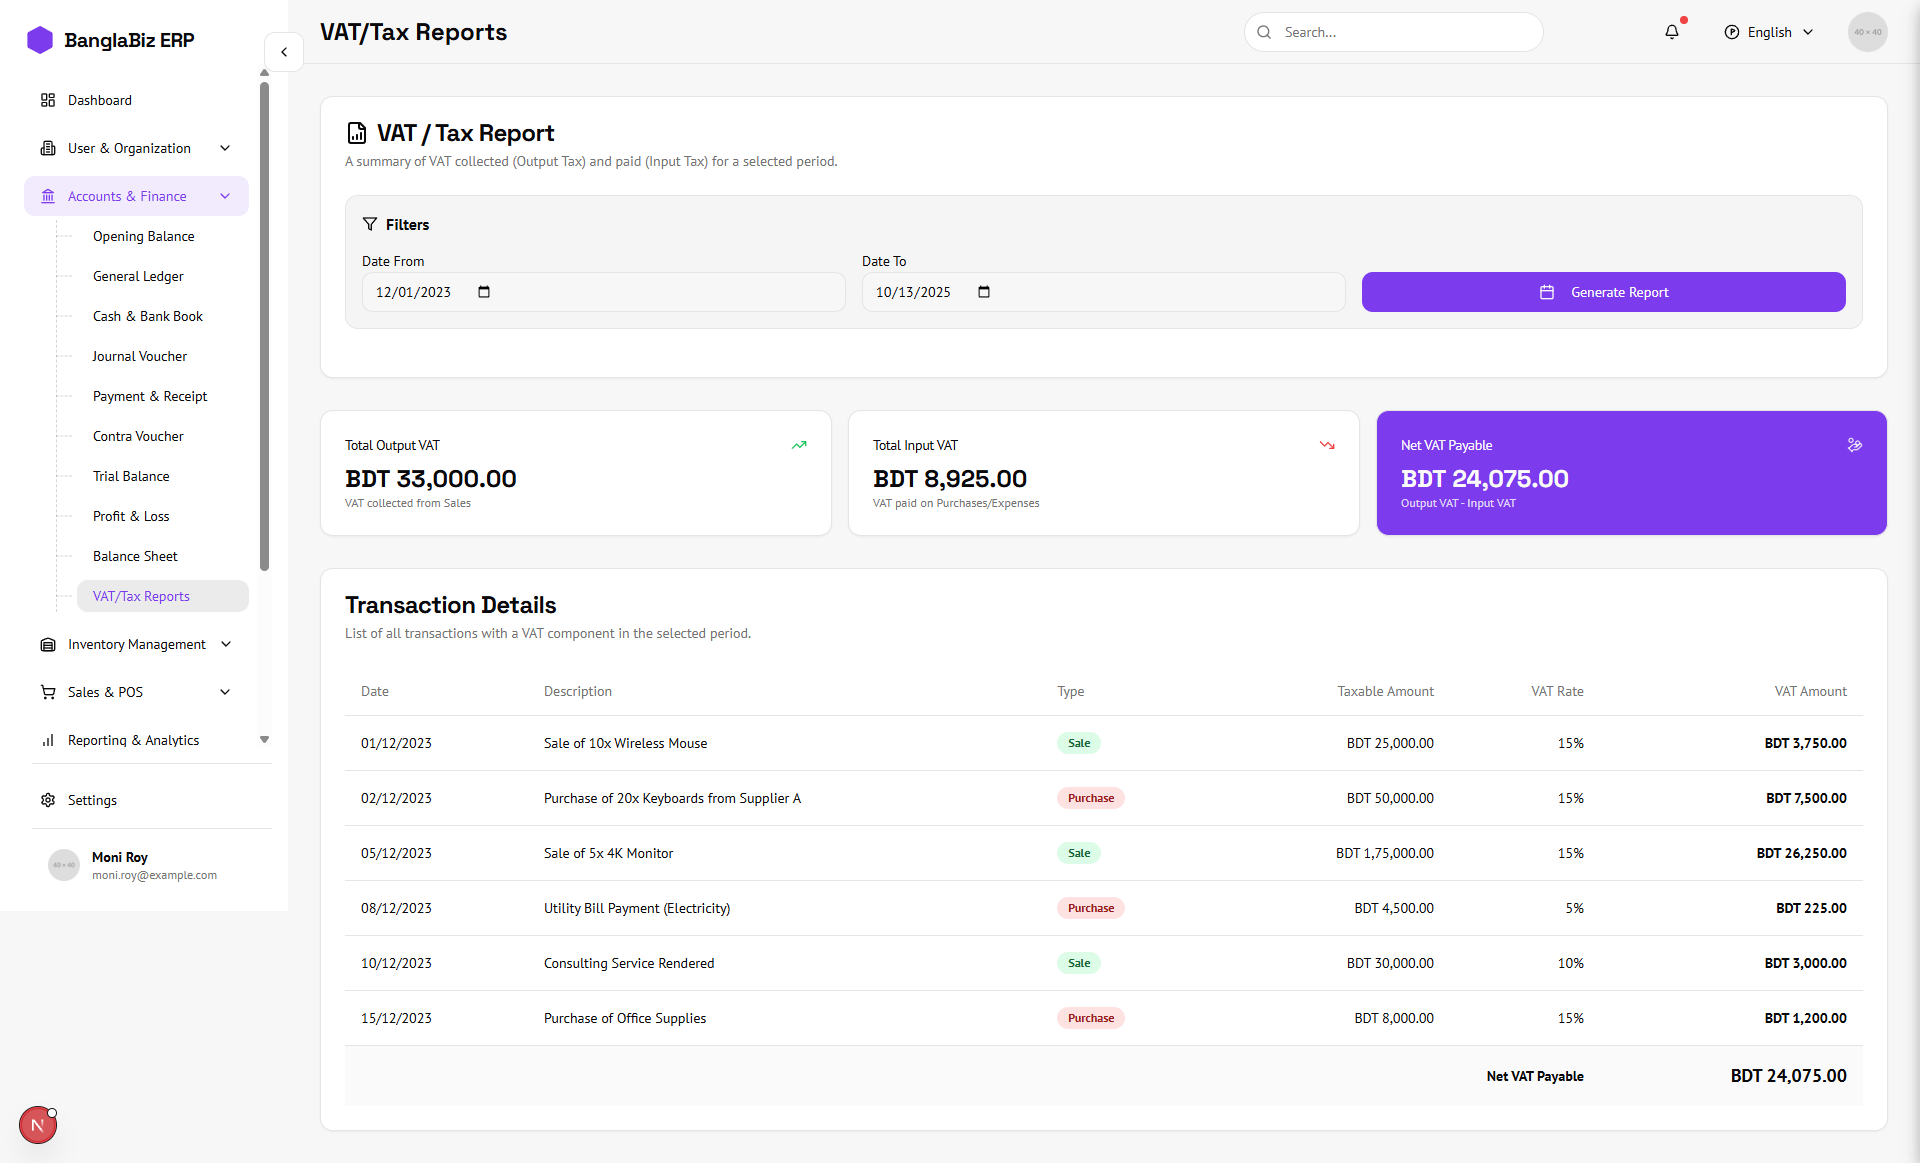
Task: Click the Generate Report button
Action: 1603,292
